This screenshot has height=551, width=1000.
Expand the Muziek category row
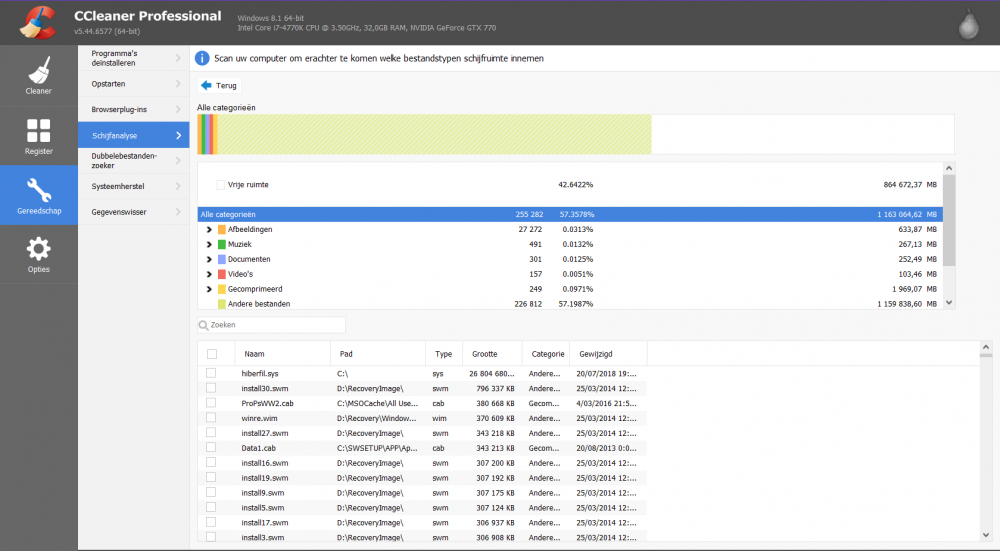209,244
